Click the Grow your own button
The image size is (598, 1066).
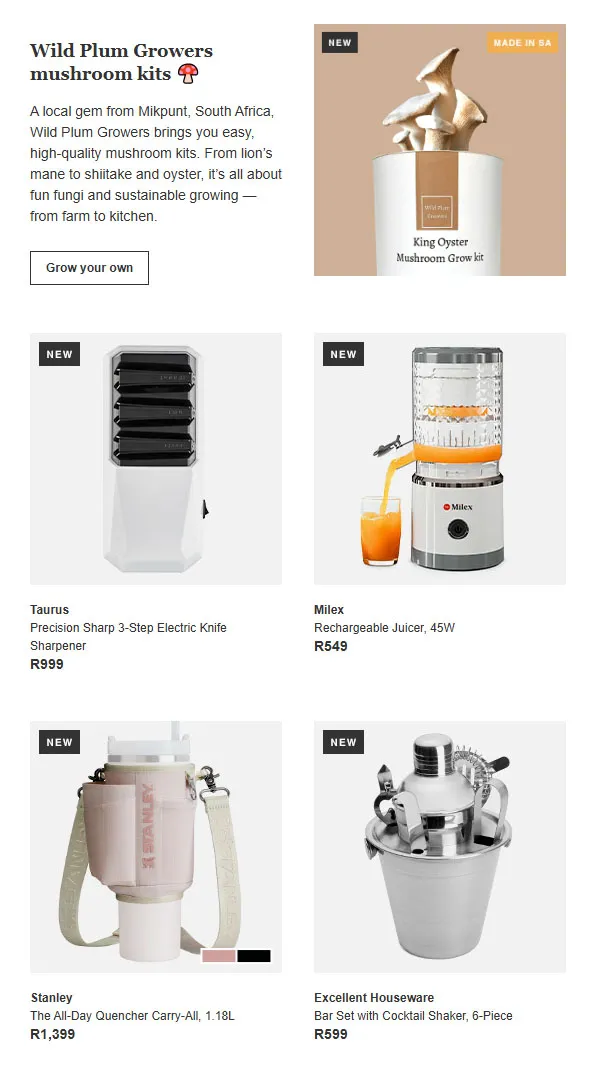click(x=89, y=268)
